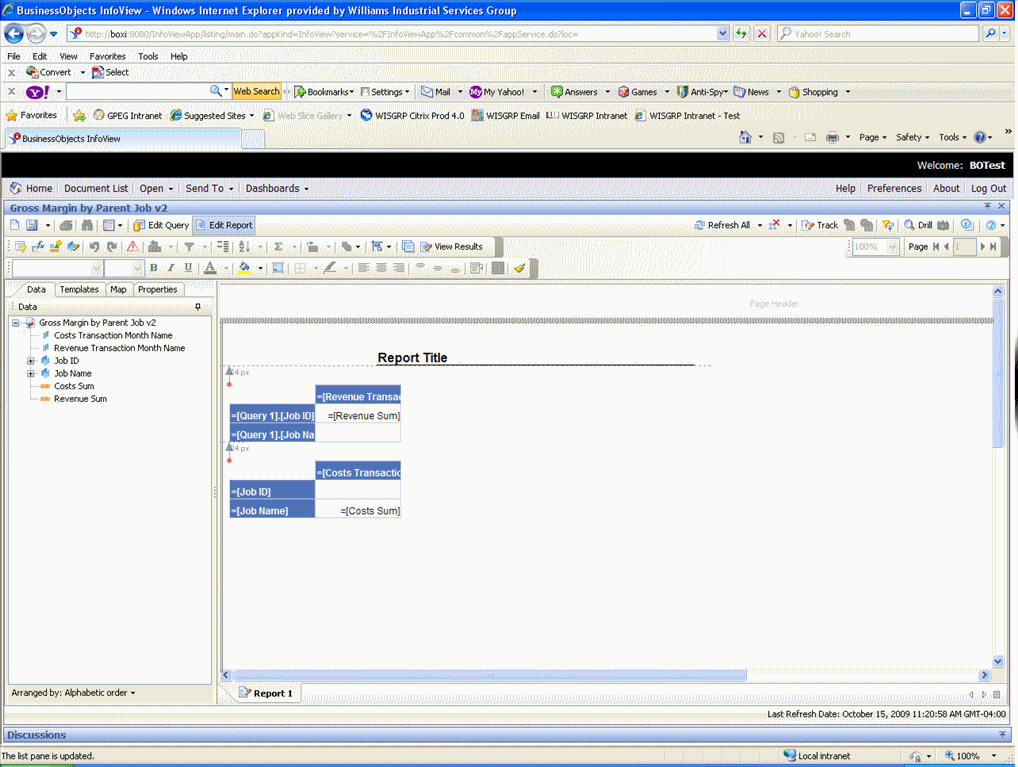The width and height of the screenshot is (1018, 767).
Task: Switch to the Templates tab
Action: (79, 290)
